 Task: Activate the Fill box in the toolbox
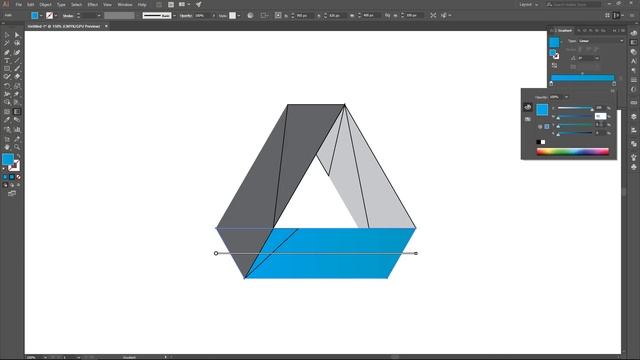8,159
